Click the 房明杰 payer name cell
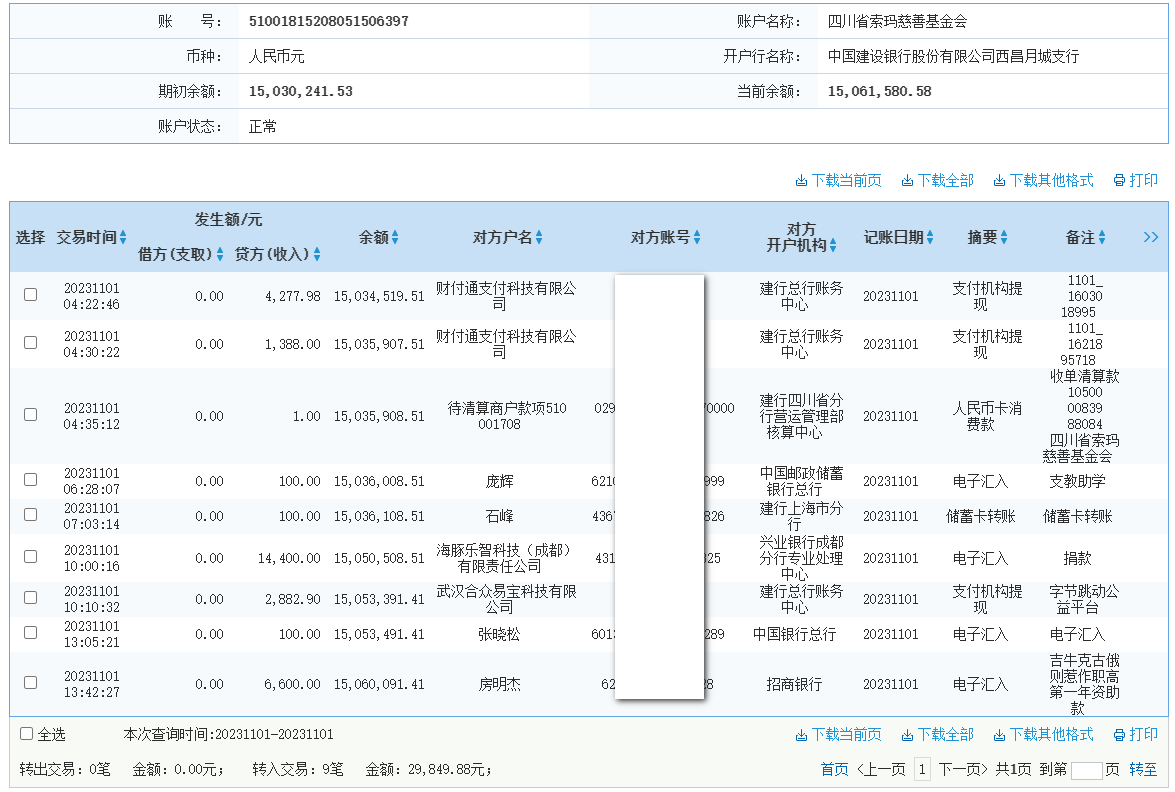Viewport: 1175px width, 792px height. [499, 684]
